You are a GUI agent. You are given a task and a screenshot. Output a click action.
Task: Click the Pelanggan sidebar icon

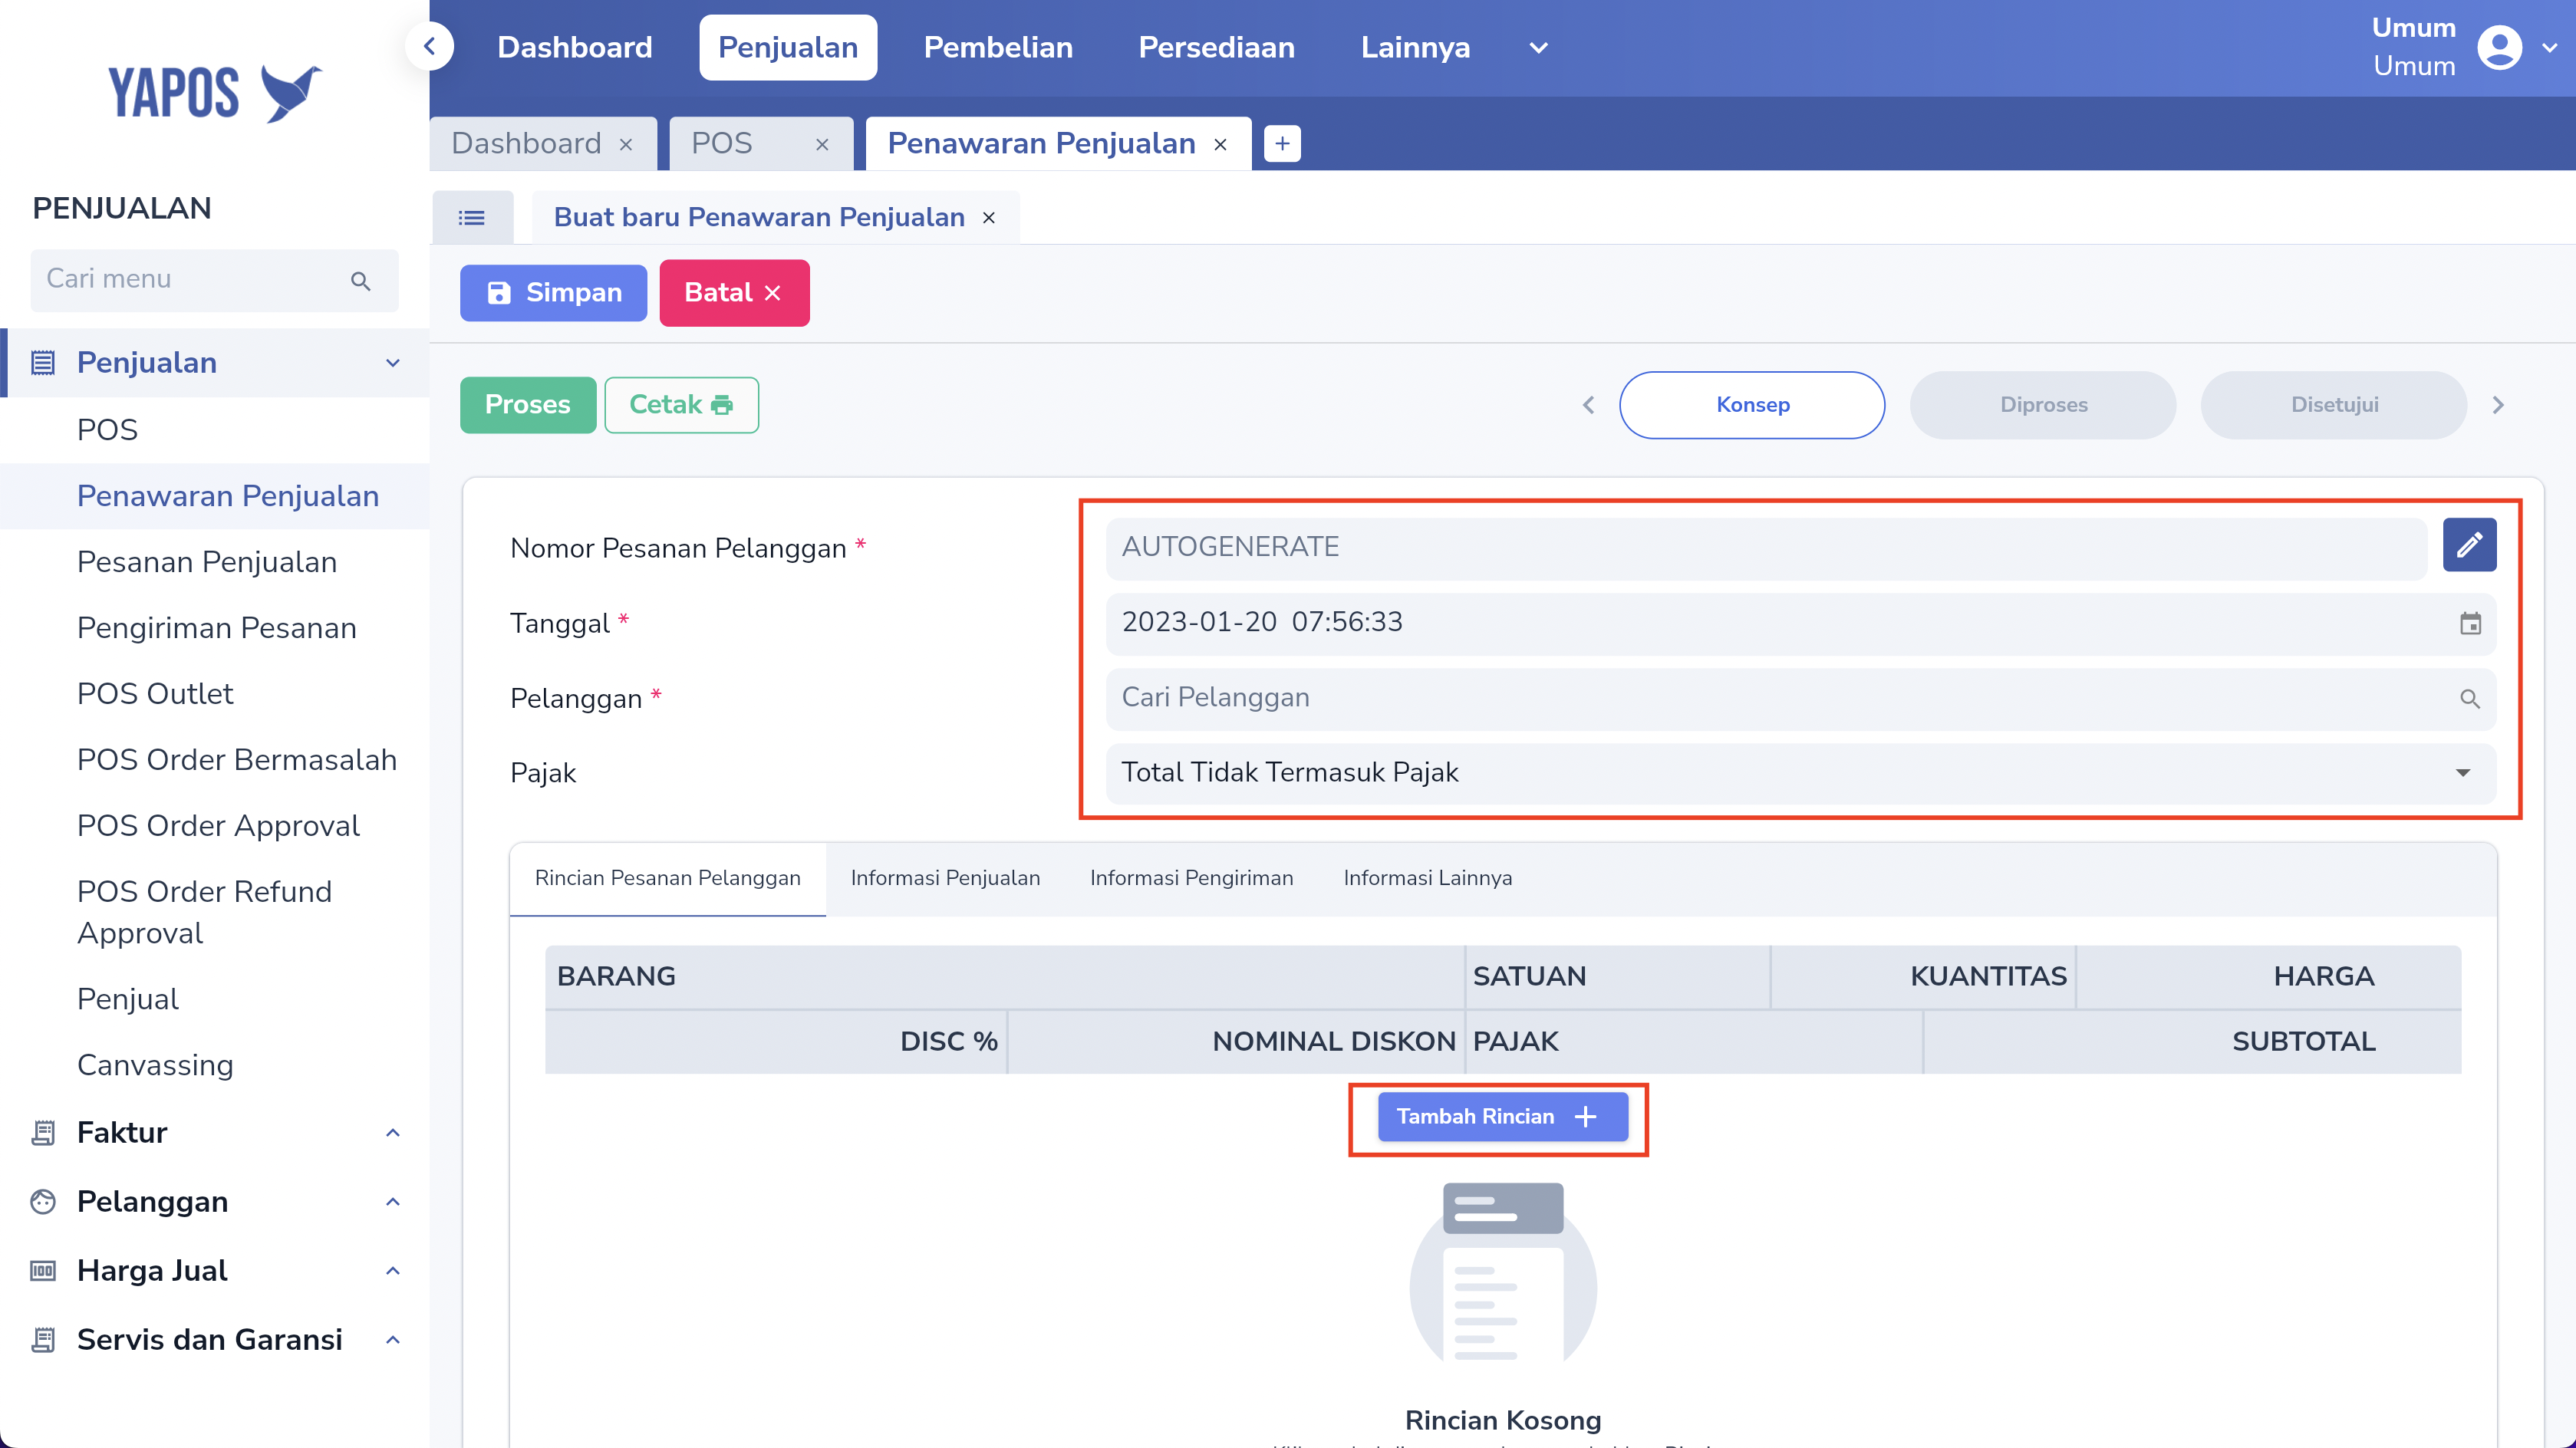click(x=43, y=1202)
